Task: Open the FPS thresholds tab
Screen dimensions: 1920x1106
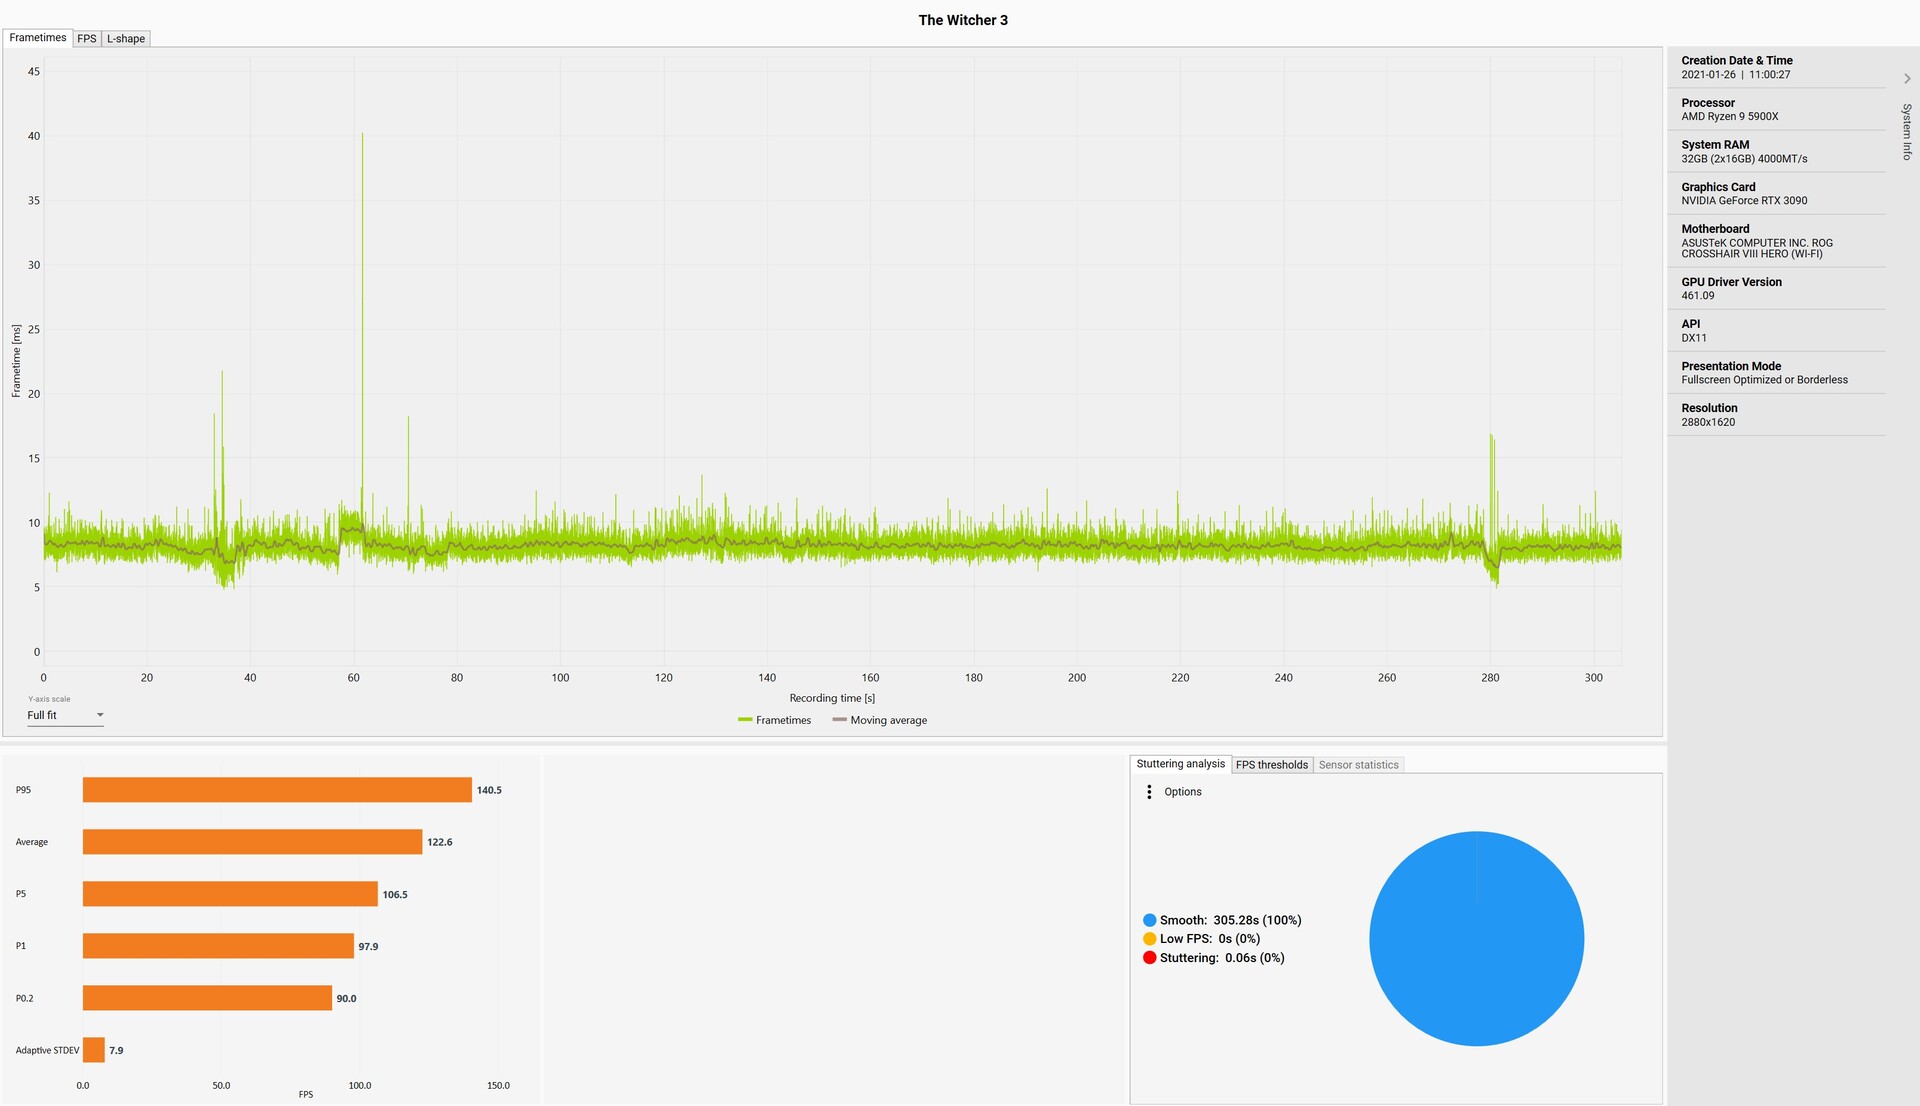Action: click(1271, 765)
